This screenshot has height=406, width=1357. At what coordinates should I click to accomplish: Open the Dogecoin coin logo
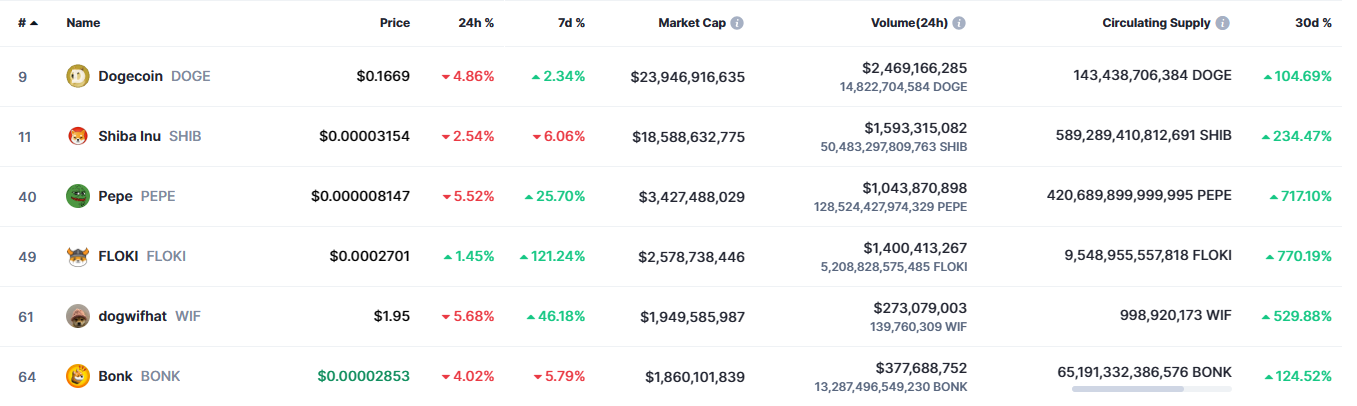(x=78, y=76)
